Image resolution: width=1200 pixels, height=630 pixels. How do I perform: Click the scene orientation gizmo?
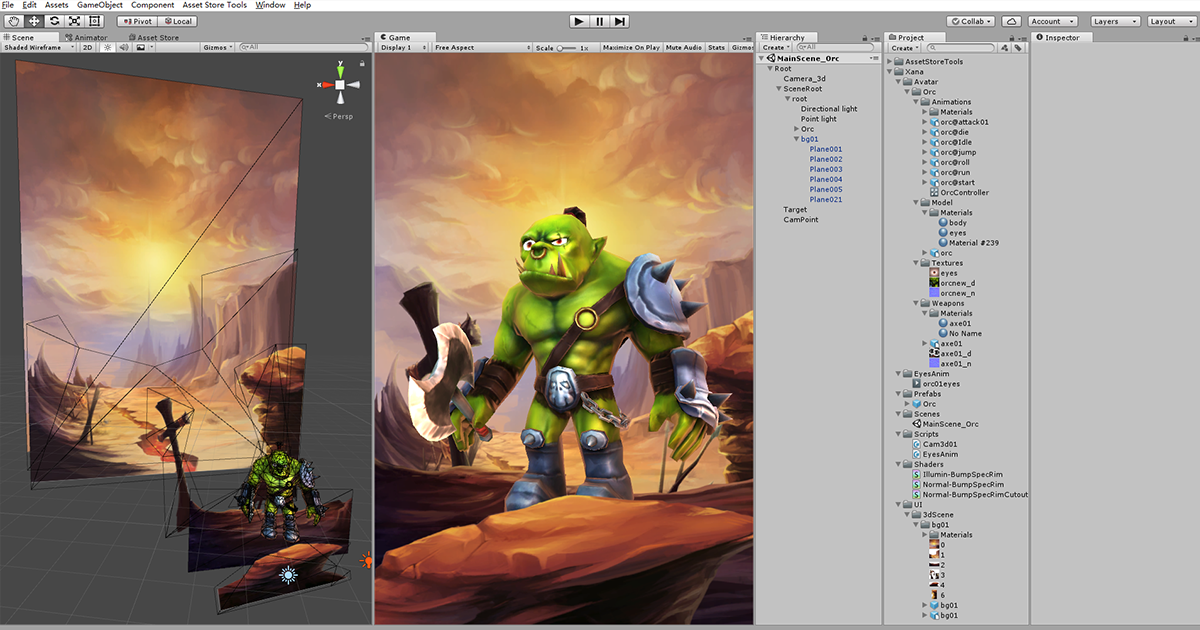coord(340,85)
